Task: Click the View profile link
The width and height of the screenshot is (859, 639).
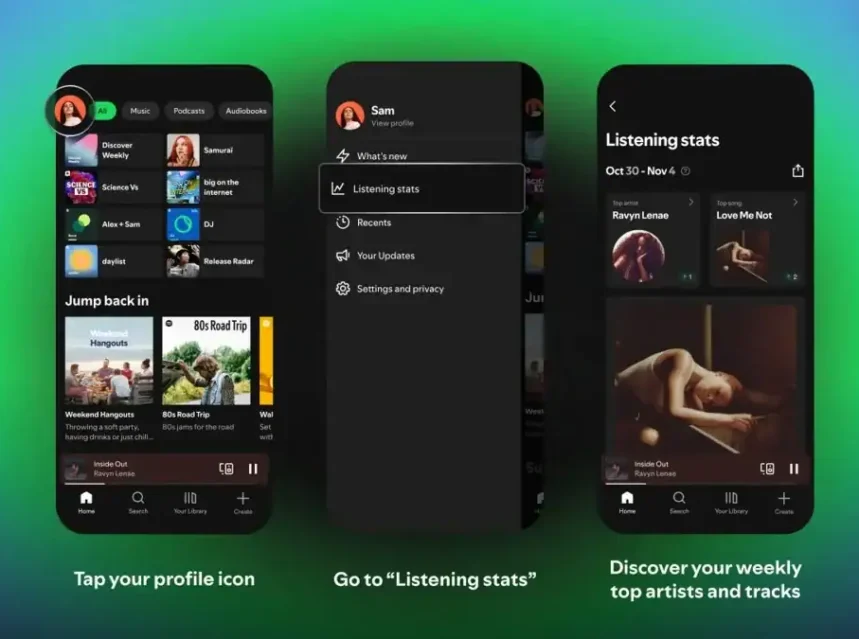Action: click(392, 123)
